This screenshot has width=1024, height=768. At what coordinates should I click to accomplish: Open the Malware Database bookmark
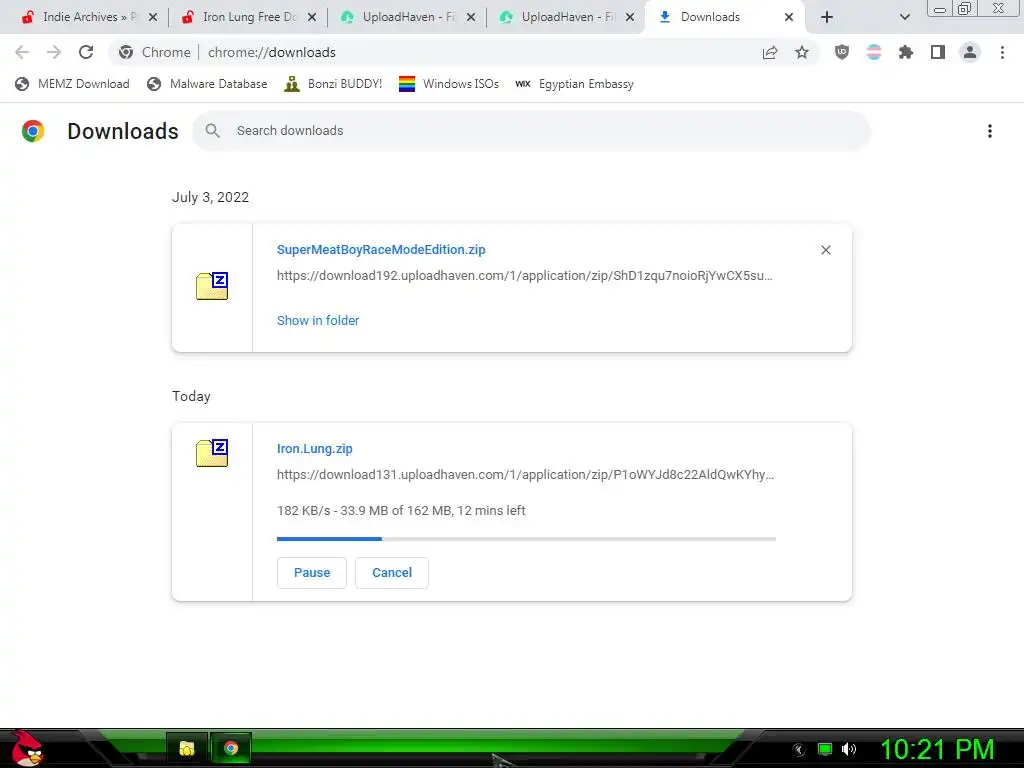click(207, 84)
